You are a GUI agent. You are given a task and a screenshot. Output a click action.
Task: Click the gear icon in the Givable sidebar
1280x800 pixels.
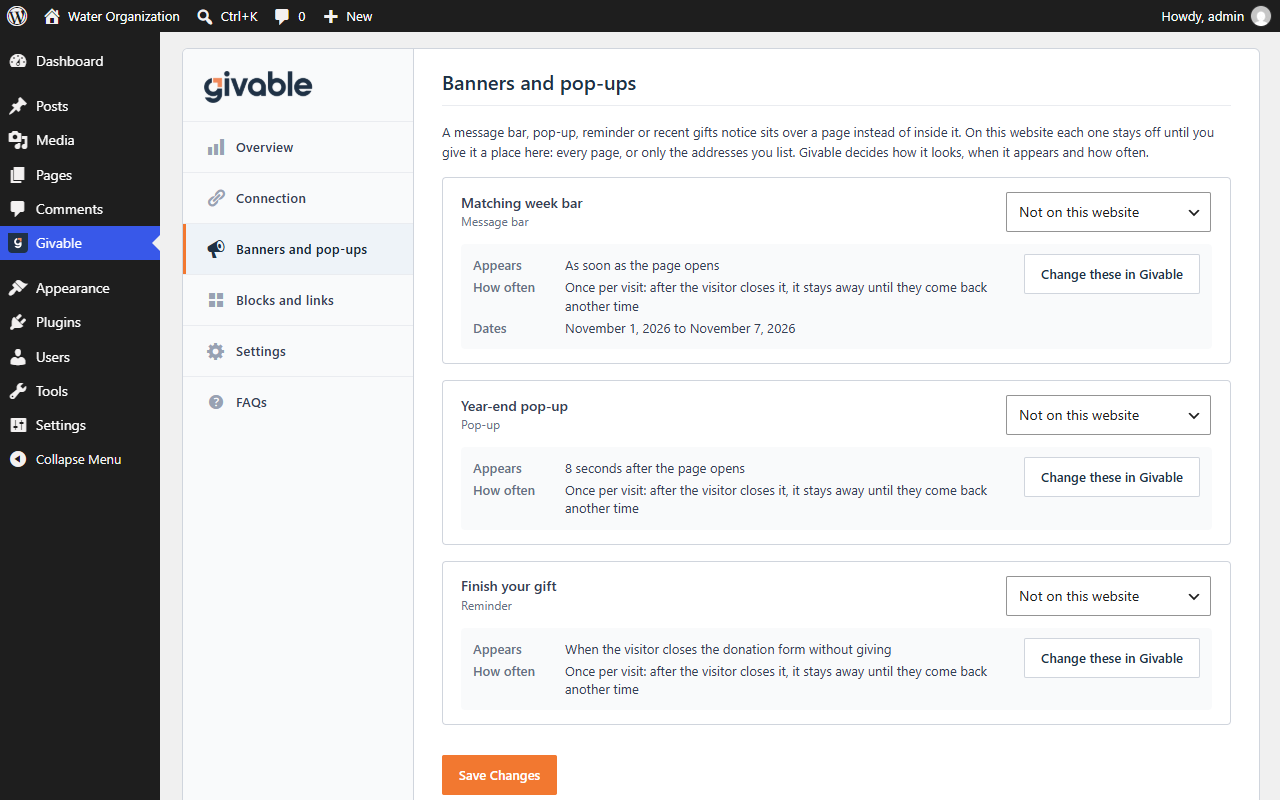tap(216, 351)
